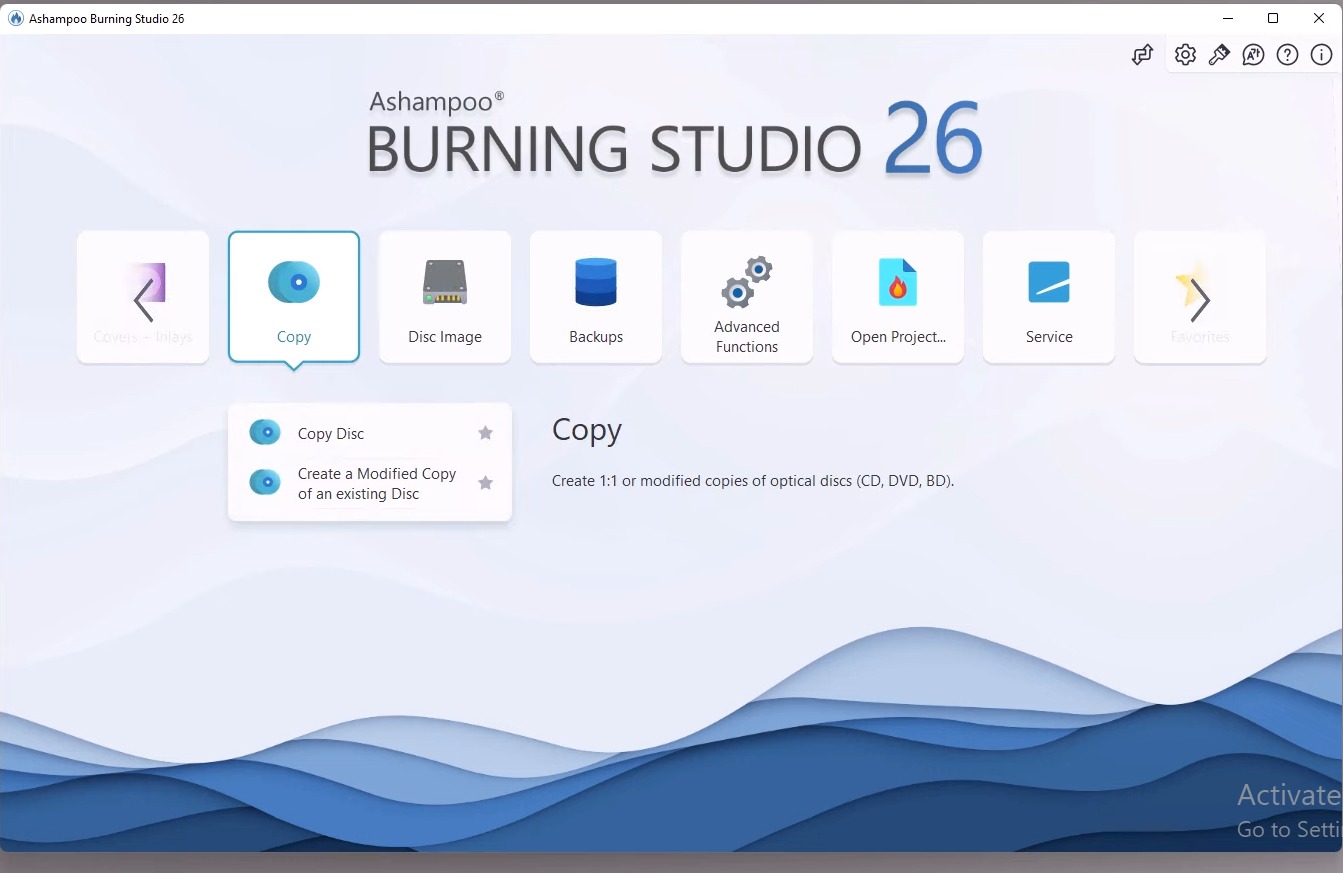Select the Backups tile
Image resolution: width=1343 pixels, height=873 pixels.
(596, 297)
